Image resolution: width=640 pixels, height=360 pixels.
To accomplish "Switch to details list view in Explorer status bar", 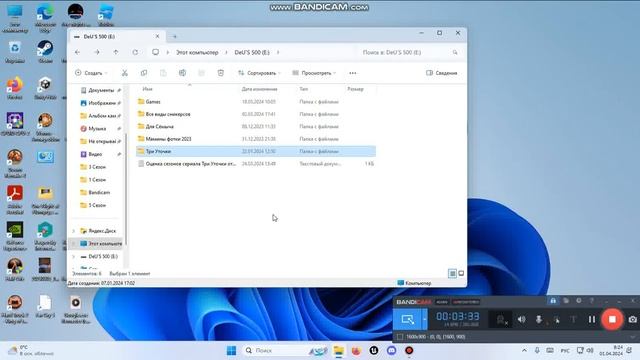I will click(452, 273).
